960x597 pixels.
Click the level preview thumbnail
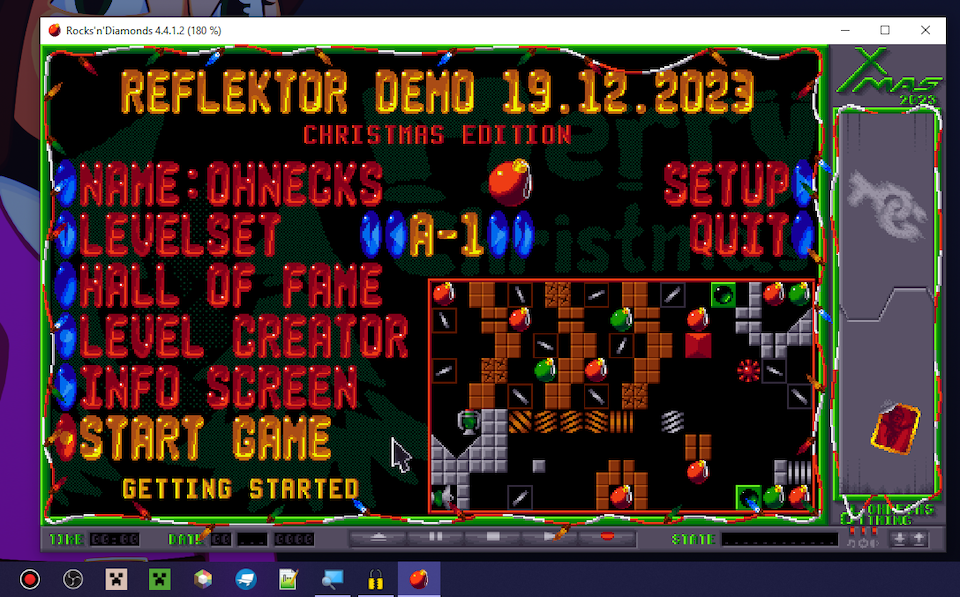tap(622, 396)
